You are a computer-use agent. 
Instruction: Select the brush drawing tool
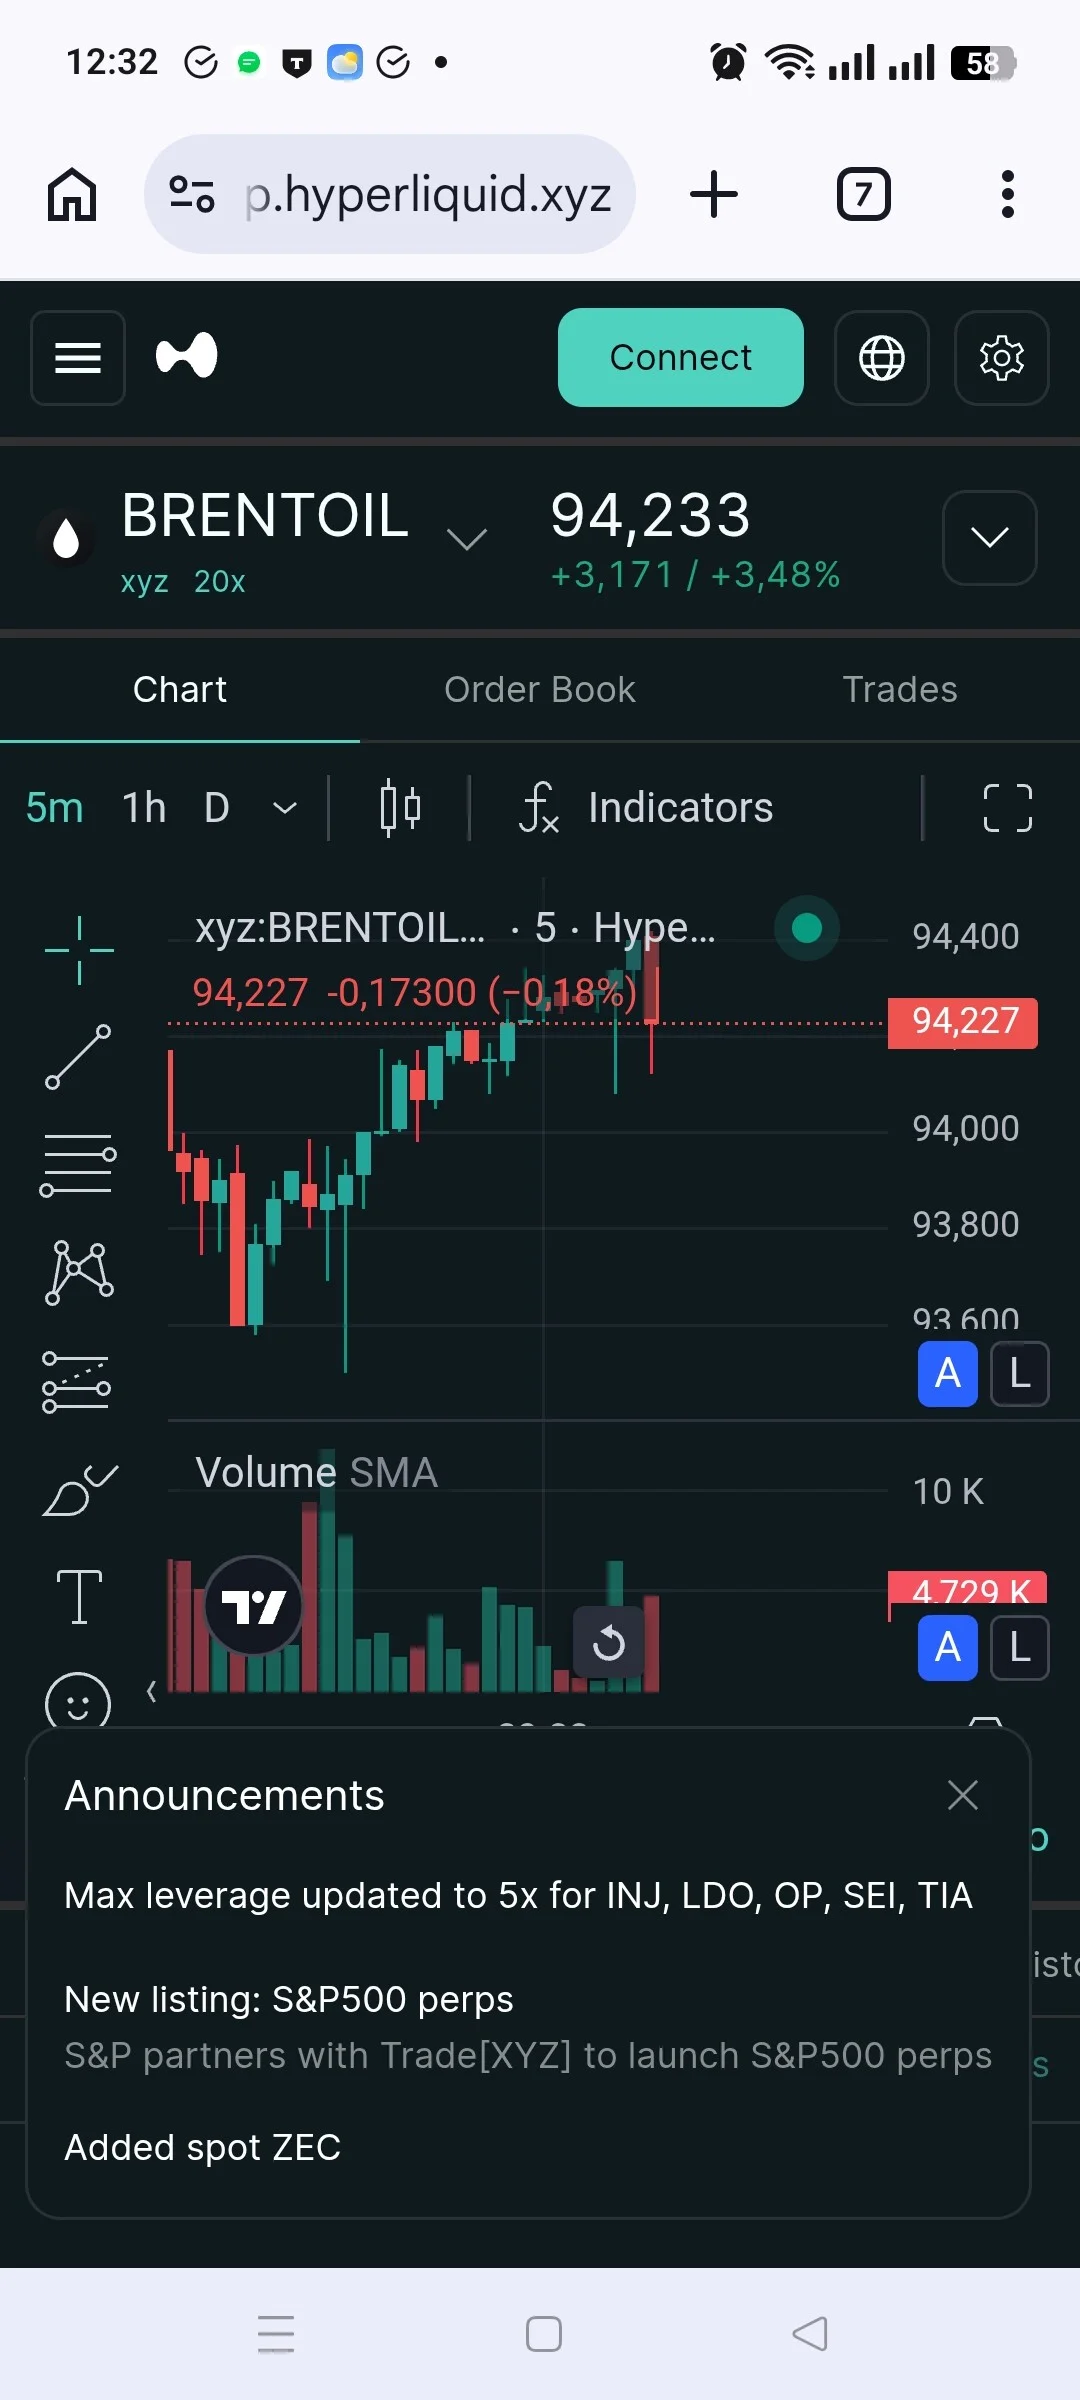click(80, 1490)
